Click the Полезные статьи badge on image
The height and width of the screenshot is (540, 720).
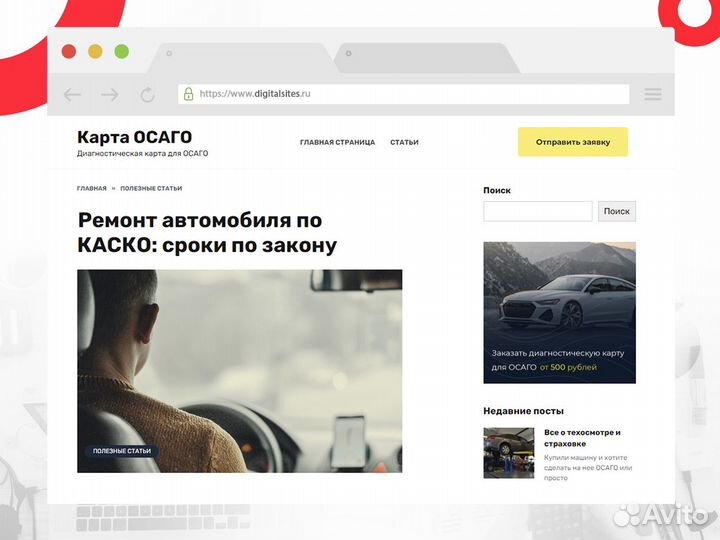[122, 451]
